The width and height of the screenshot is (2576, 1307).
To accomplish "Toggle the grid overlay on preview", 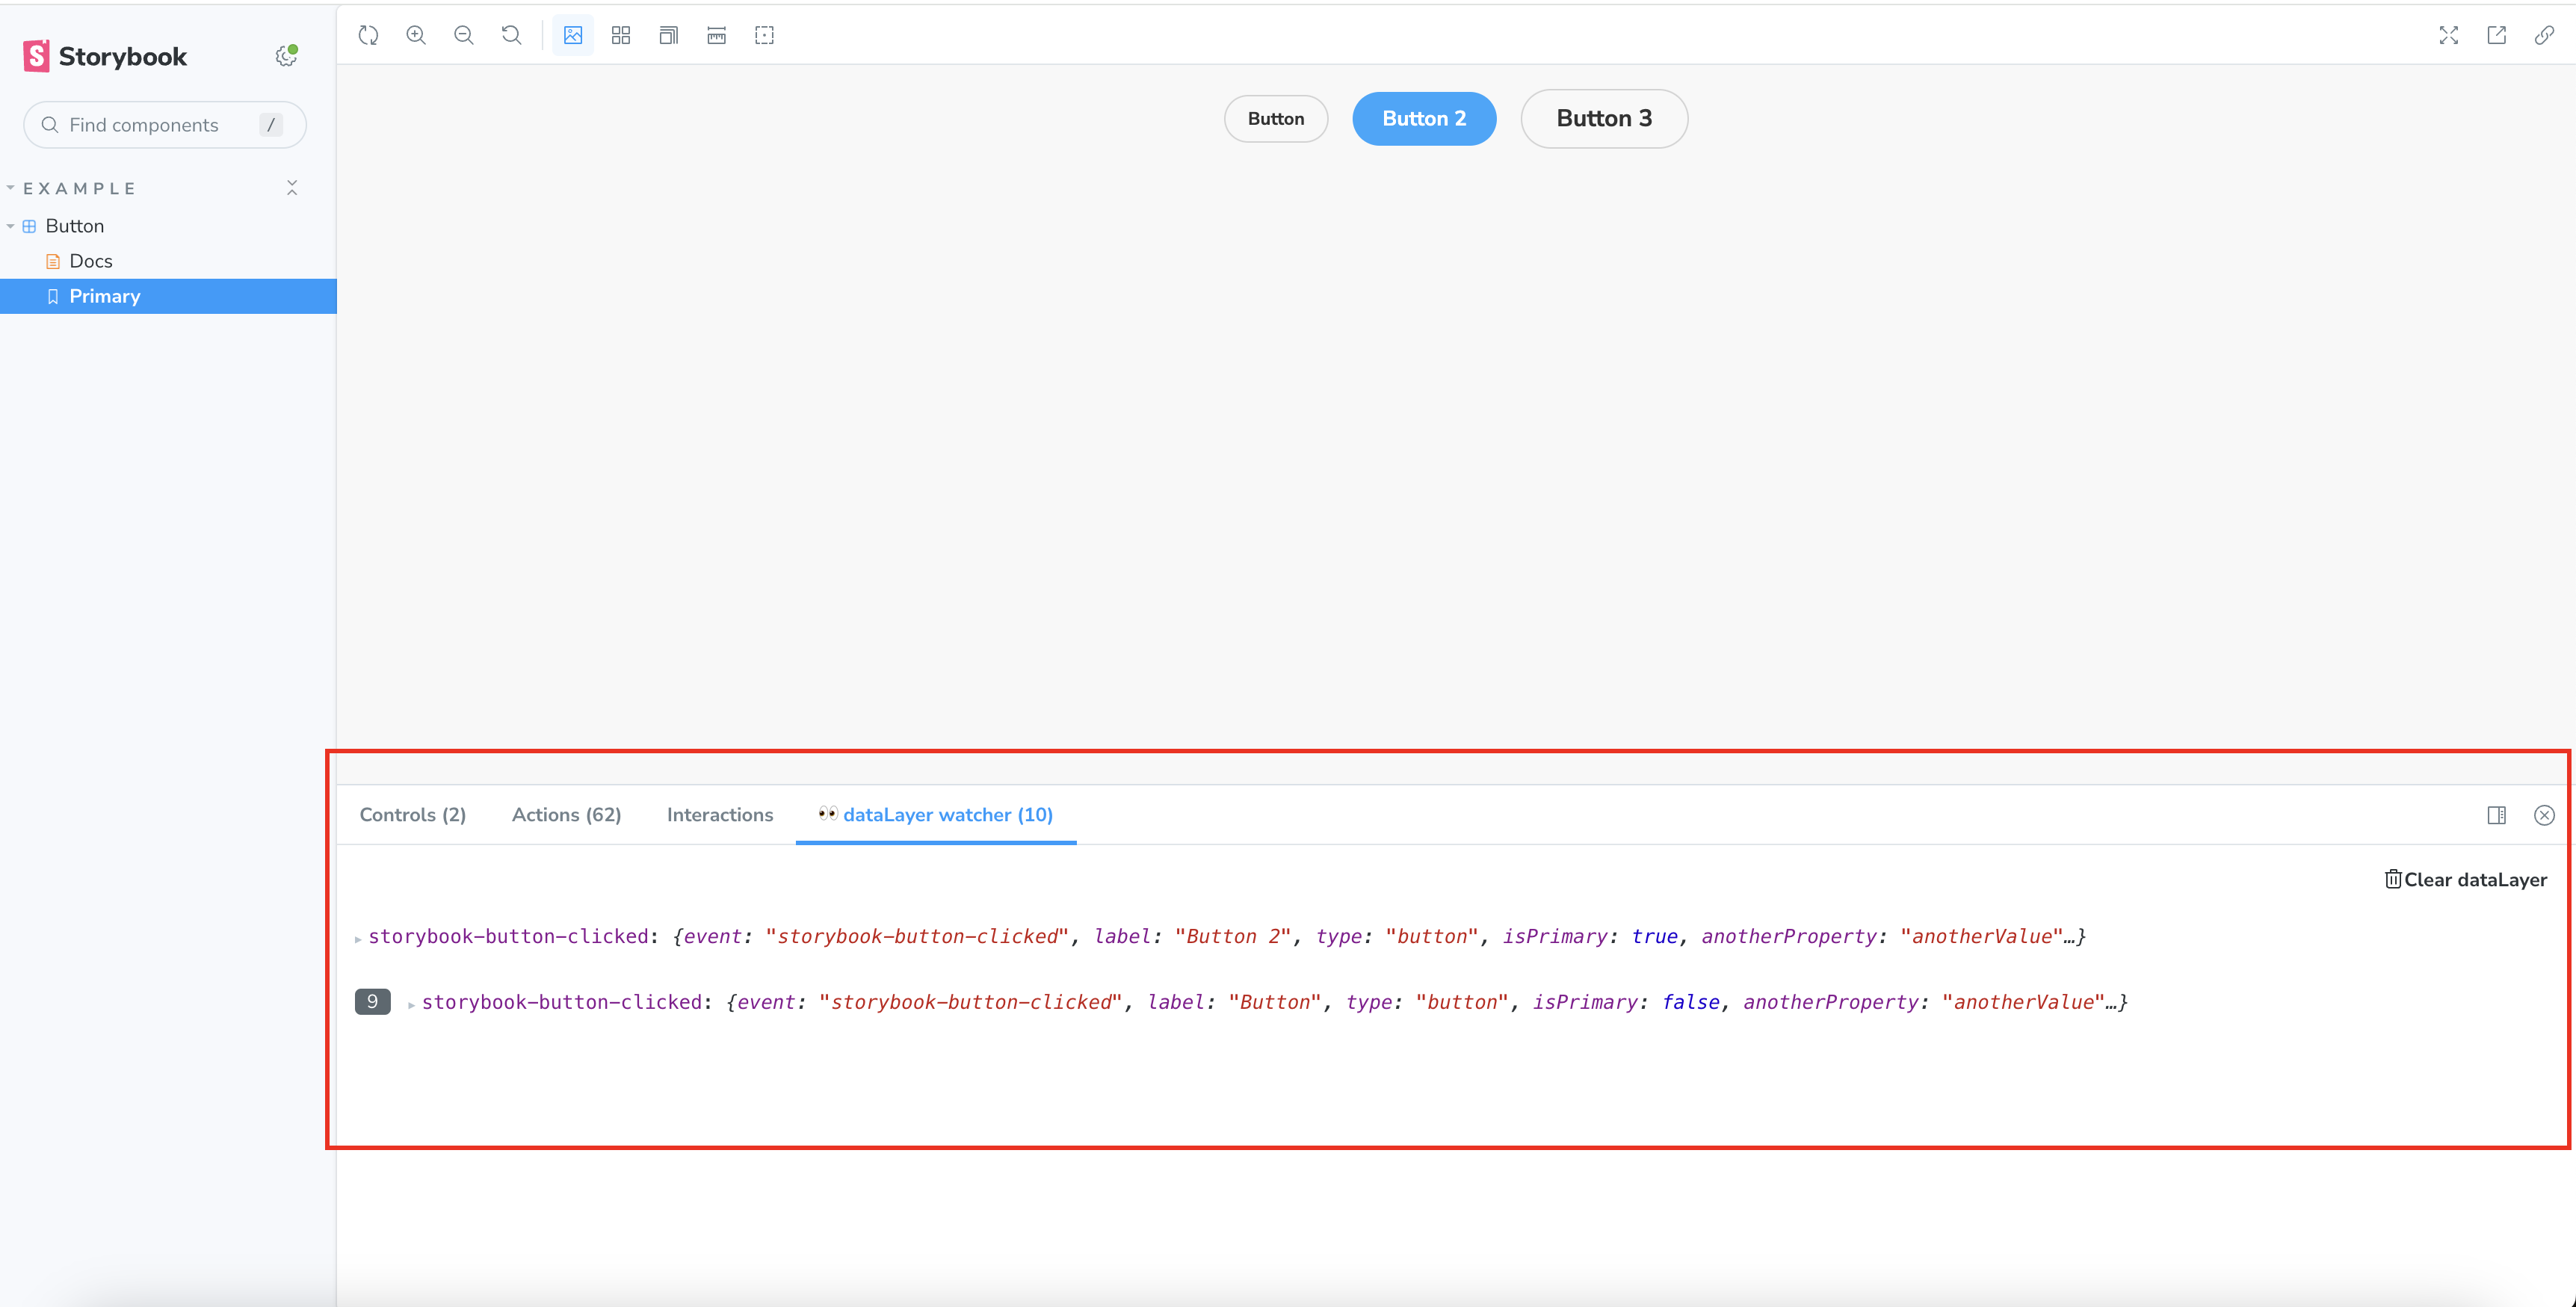I will tap(621, 35).
